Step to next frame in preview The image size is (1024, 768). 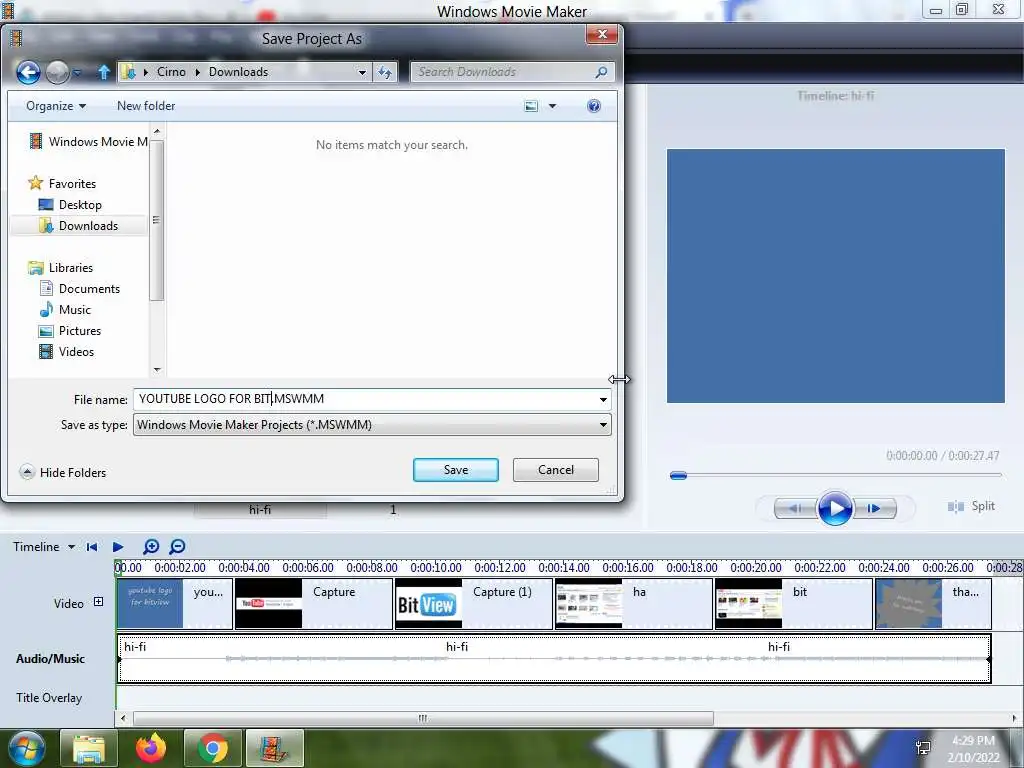pos(874,508)
